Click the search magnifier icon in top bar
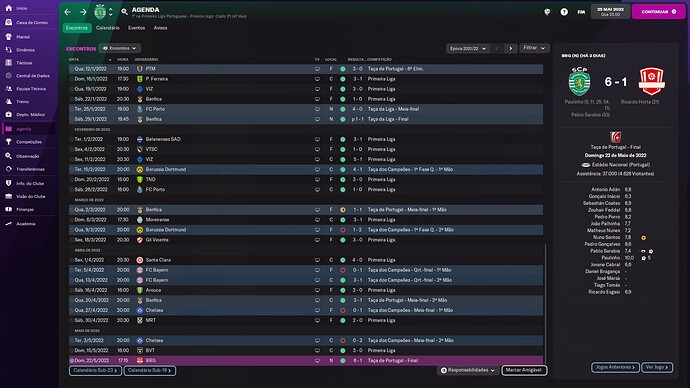The height and width of the screenshot is (388, 690). [x=124, y=12]
